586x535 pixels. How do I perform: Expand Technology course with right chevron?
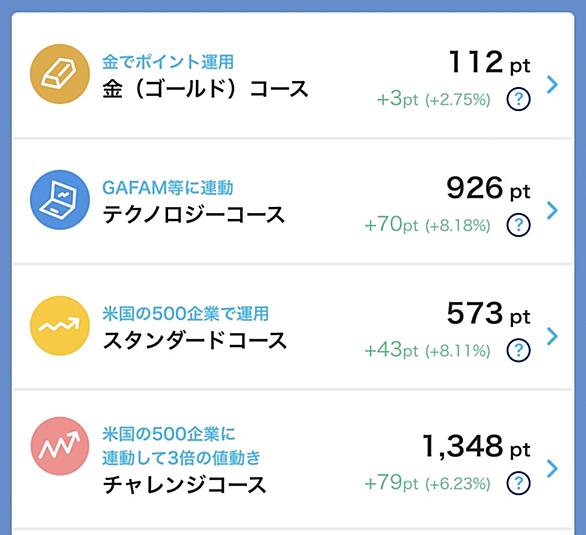point(552,210)
